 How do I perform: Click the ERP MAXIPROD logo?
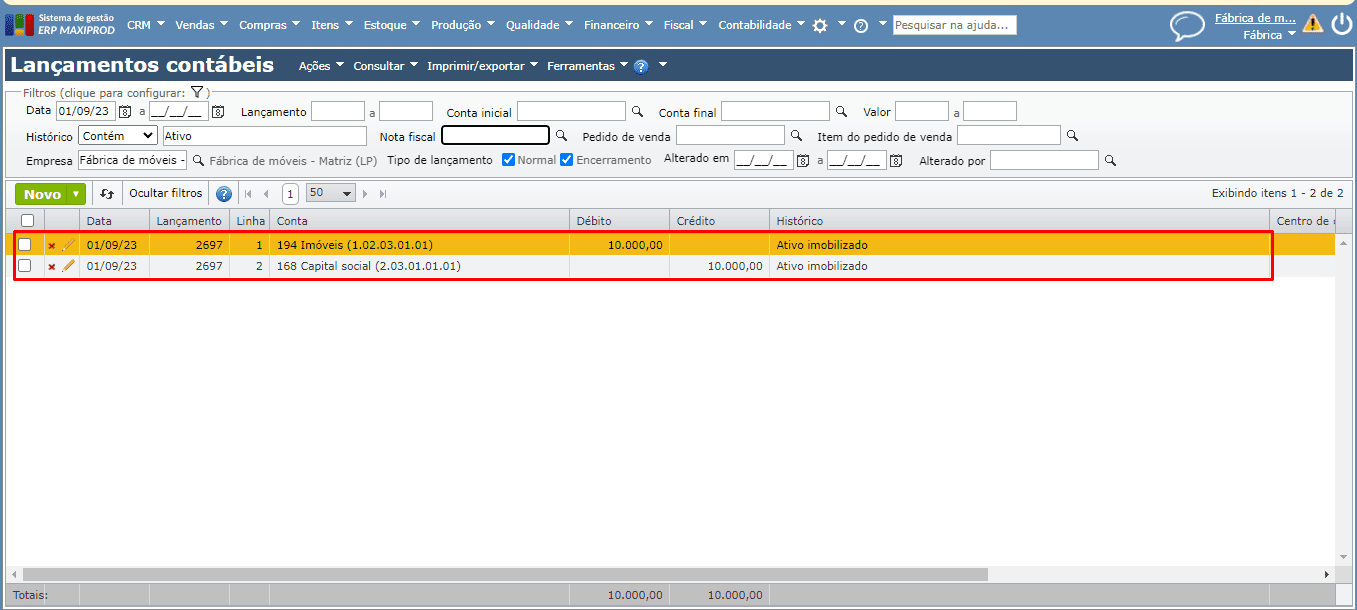pyautogui.click(x=60, y=25)
